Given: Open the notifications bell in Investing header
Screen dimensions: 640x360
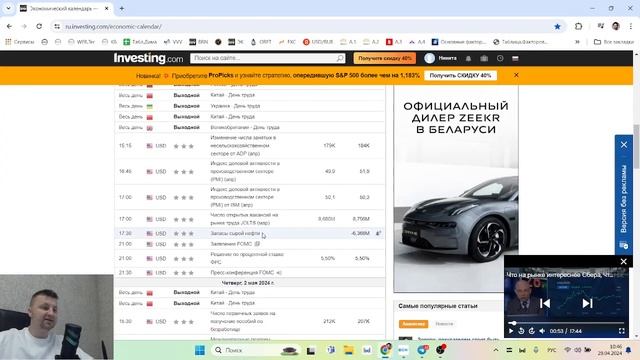Looking at the screenshot, I should point(468,58).
